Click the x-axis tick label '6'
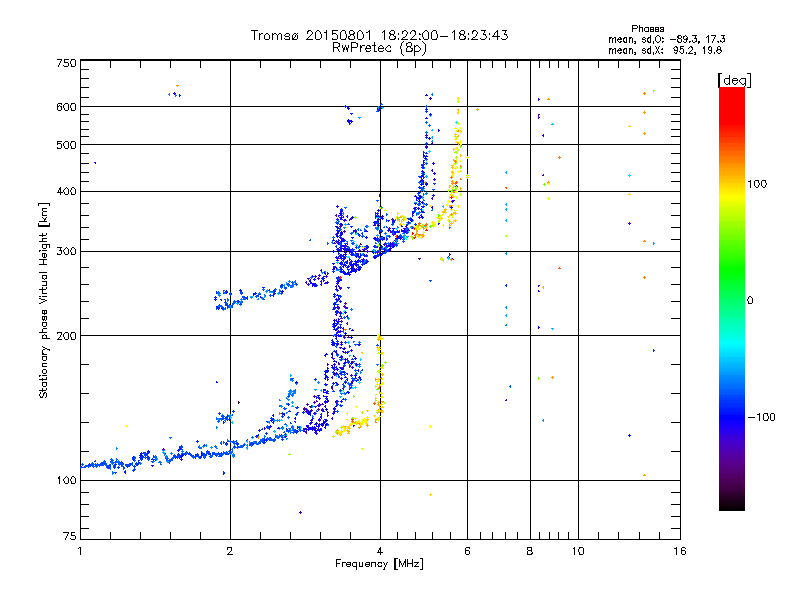The width and height of the screenshot is (800, 600). (467, 551)
